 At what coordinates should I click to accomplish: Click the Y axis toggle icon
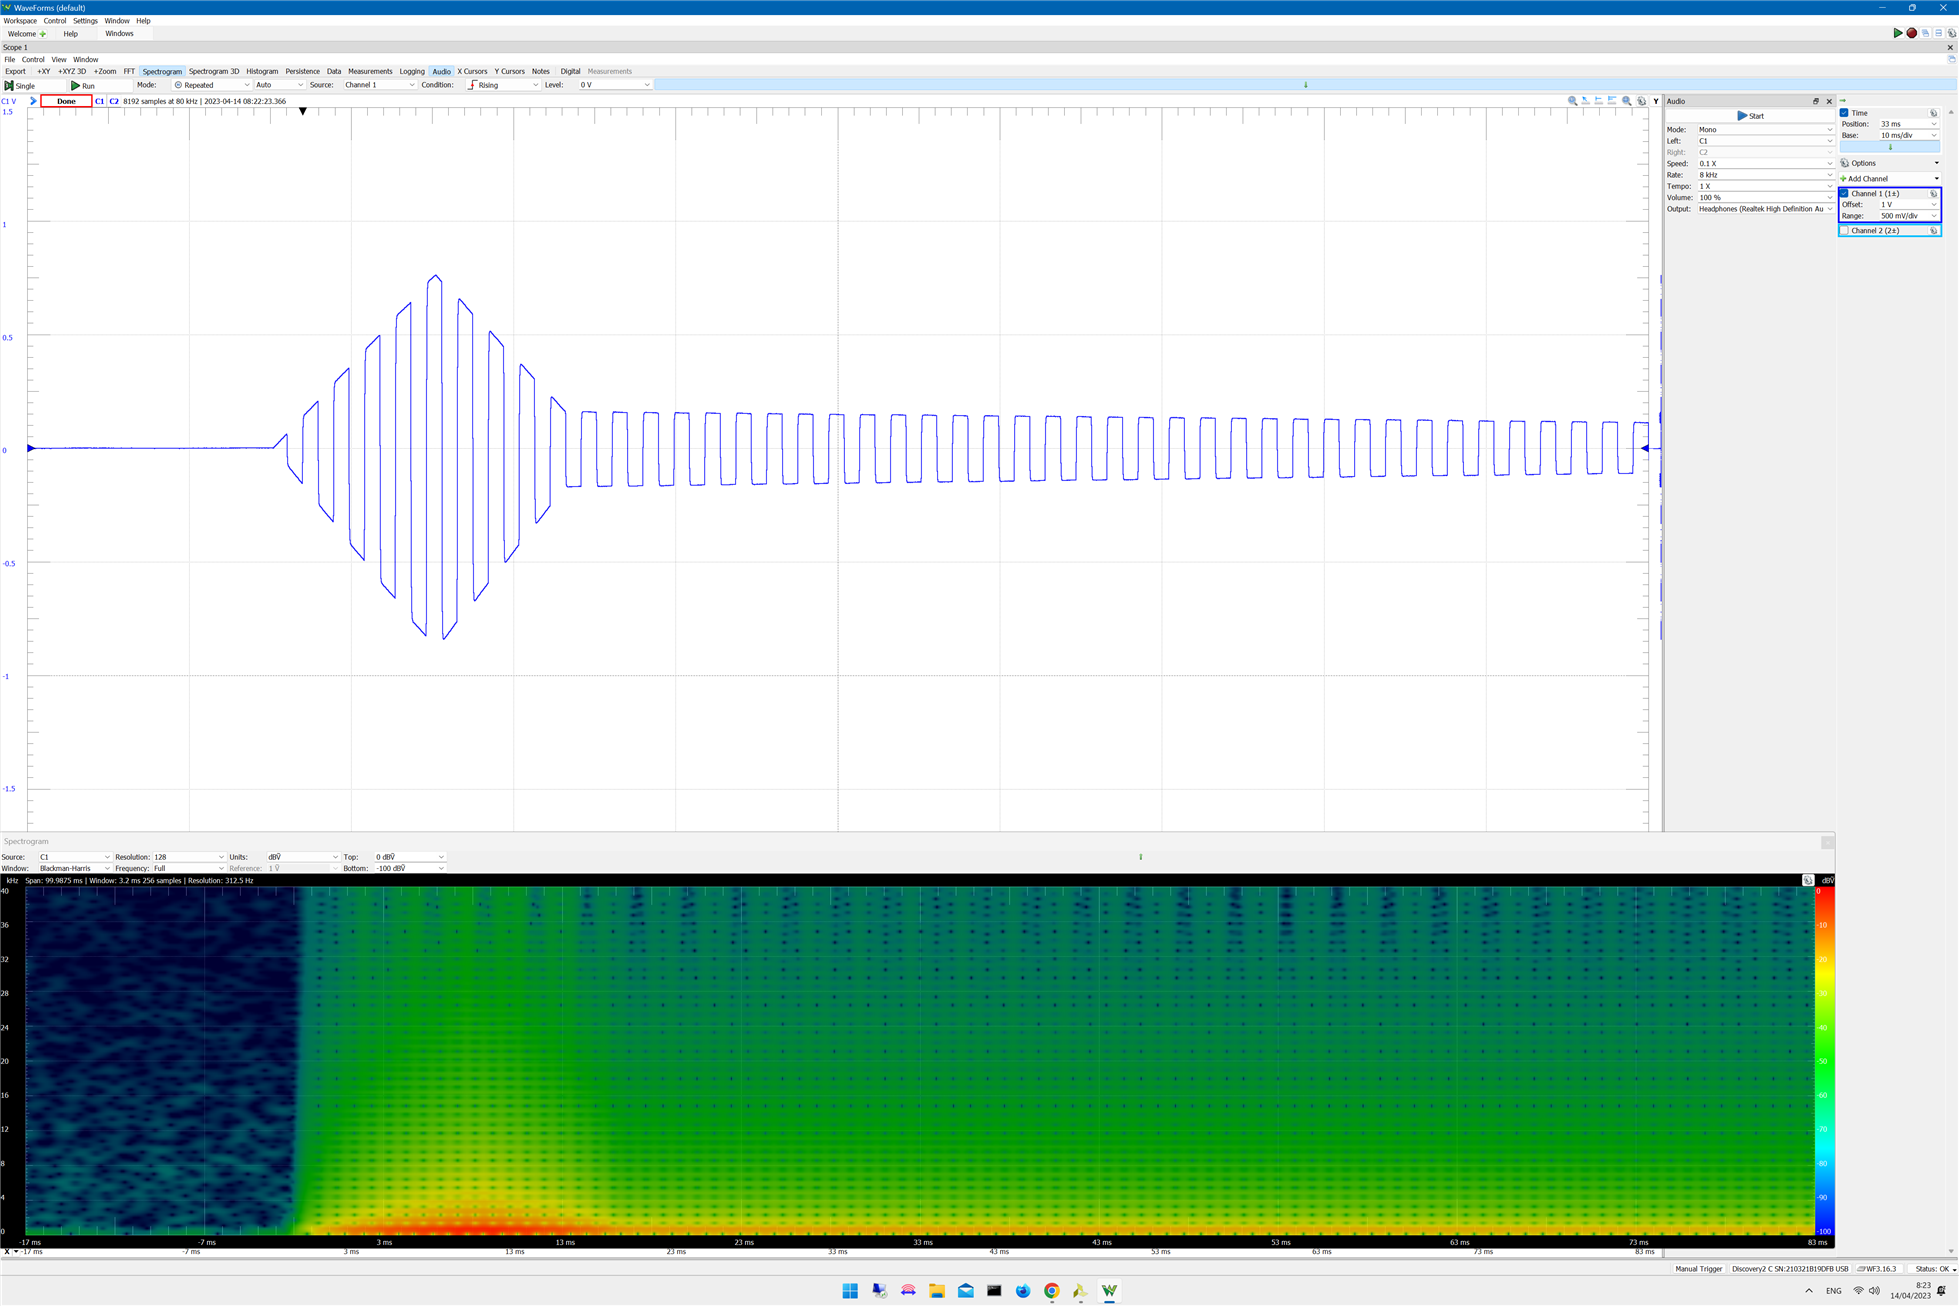pos(1656,101)
